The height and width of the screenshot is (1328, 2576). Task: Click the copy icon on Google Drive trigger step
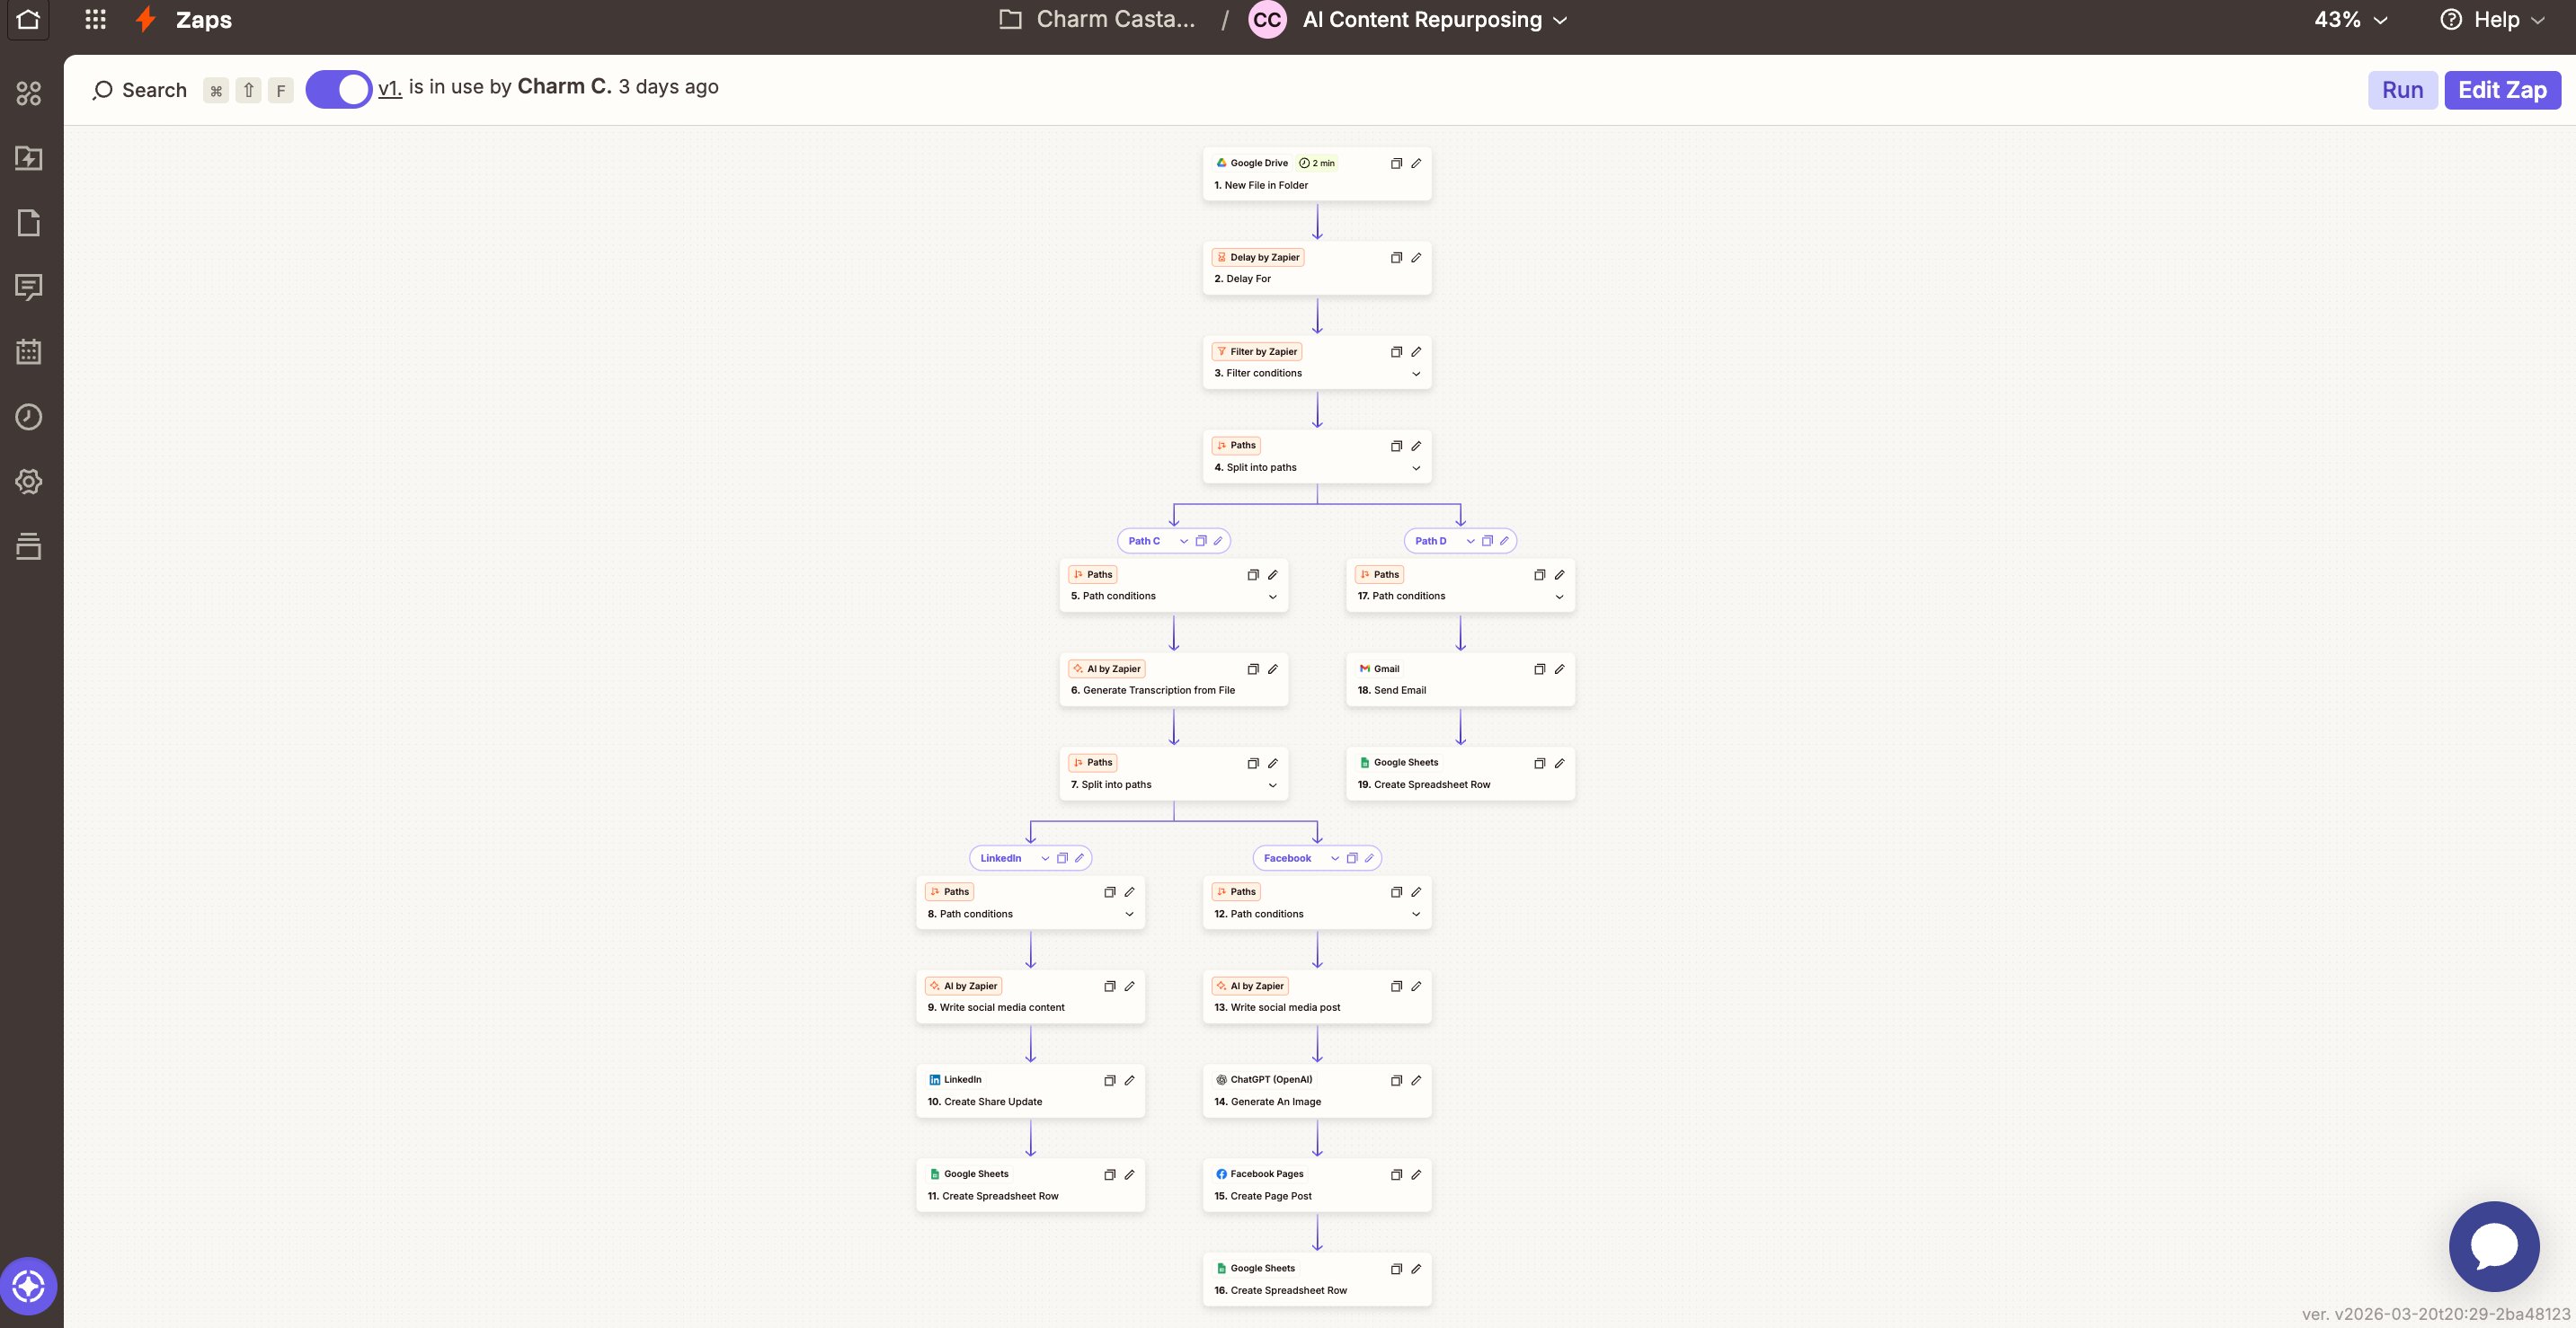(x=1396, y=163)
